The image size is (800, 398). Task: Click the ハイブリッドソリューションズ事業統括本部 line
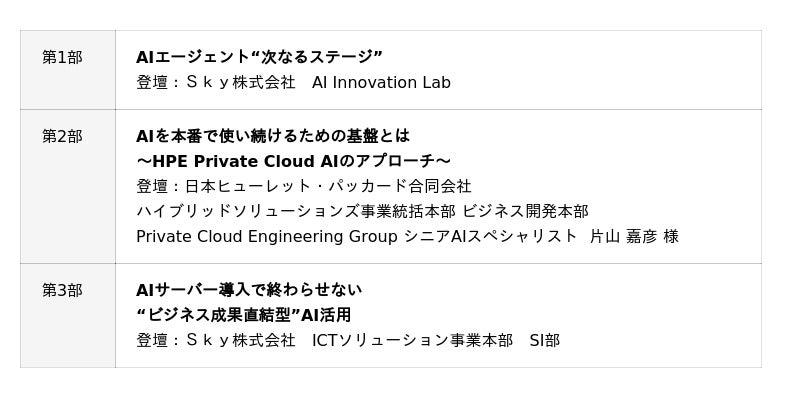296,211
